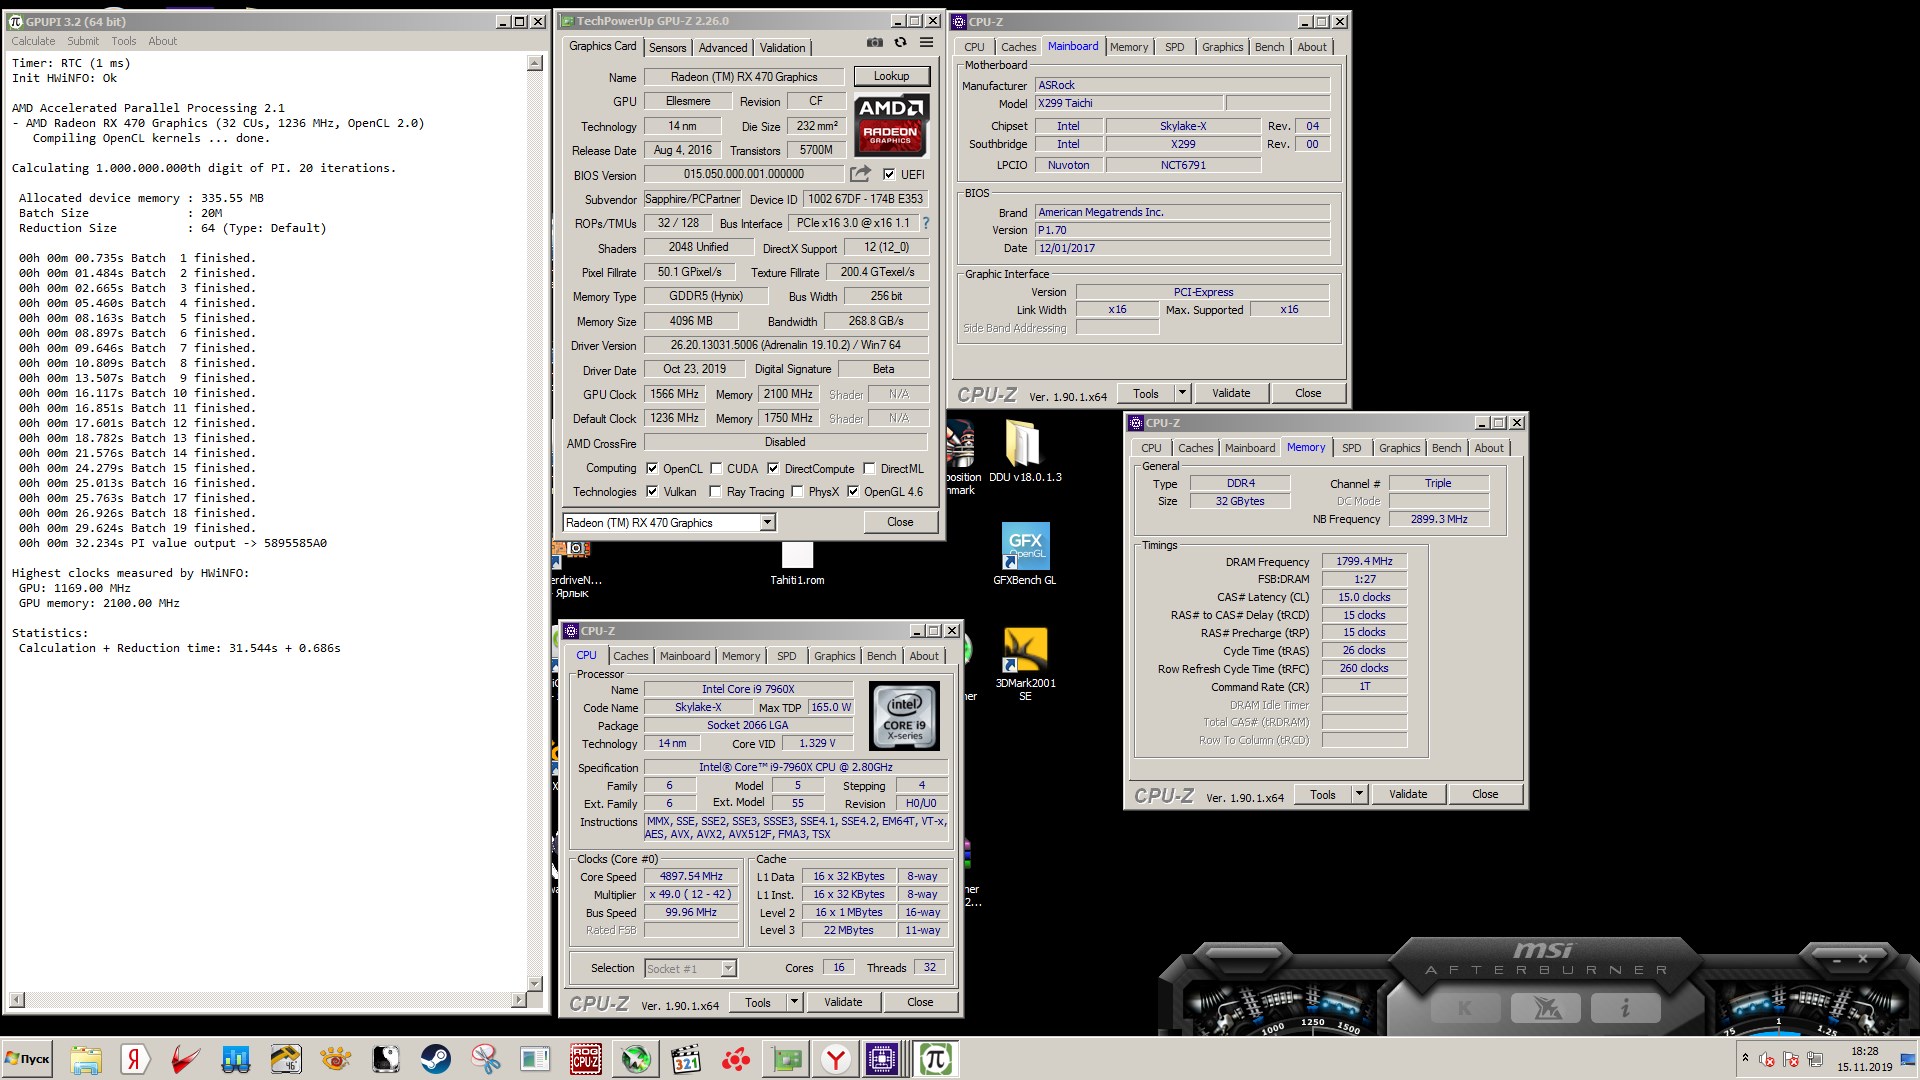Click the Close button in GPU-Z

coord(900,522)
